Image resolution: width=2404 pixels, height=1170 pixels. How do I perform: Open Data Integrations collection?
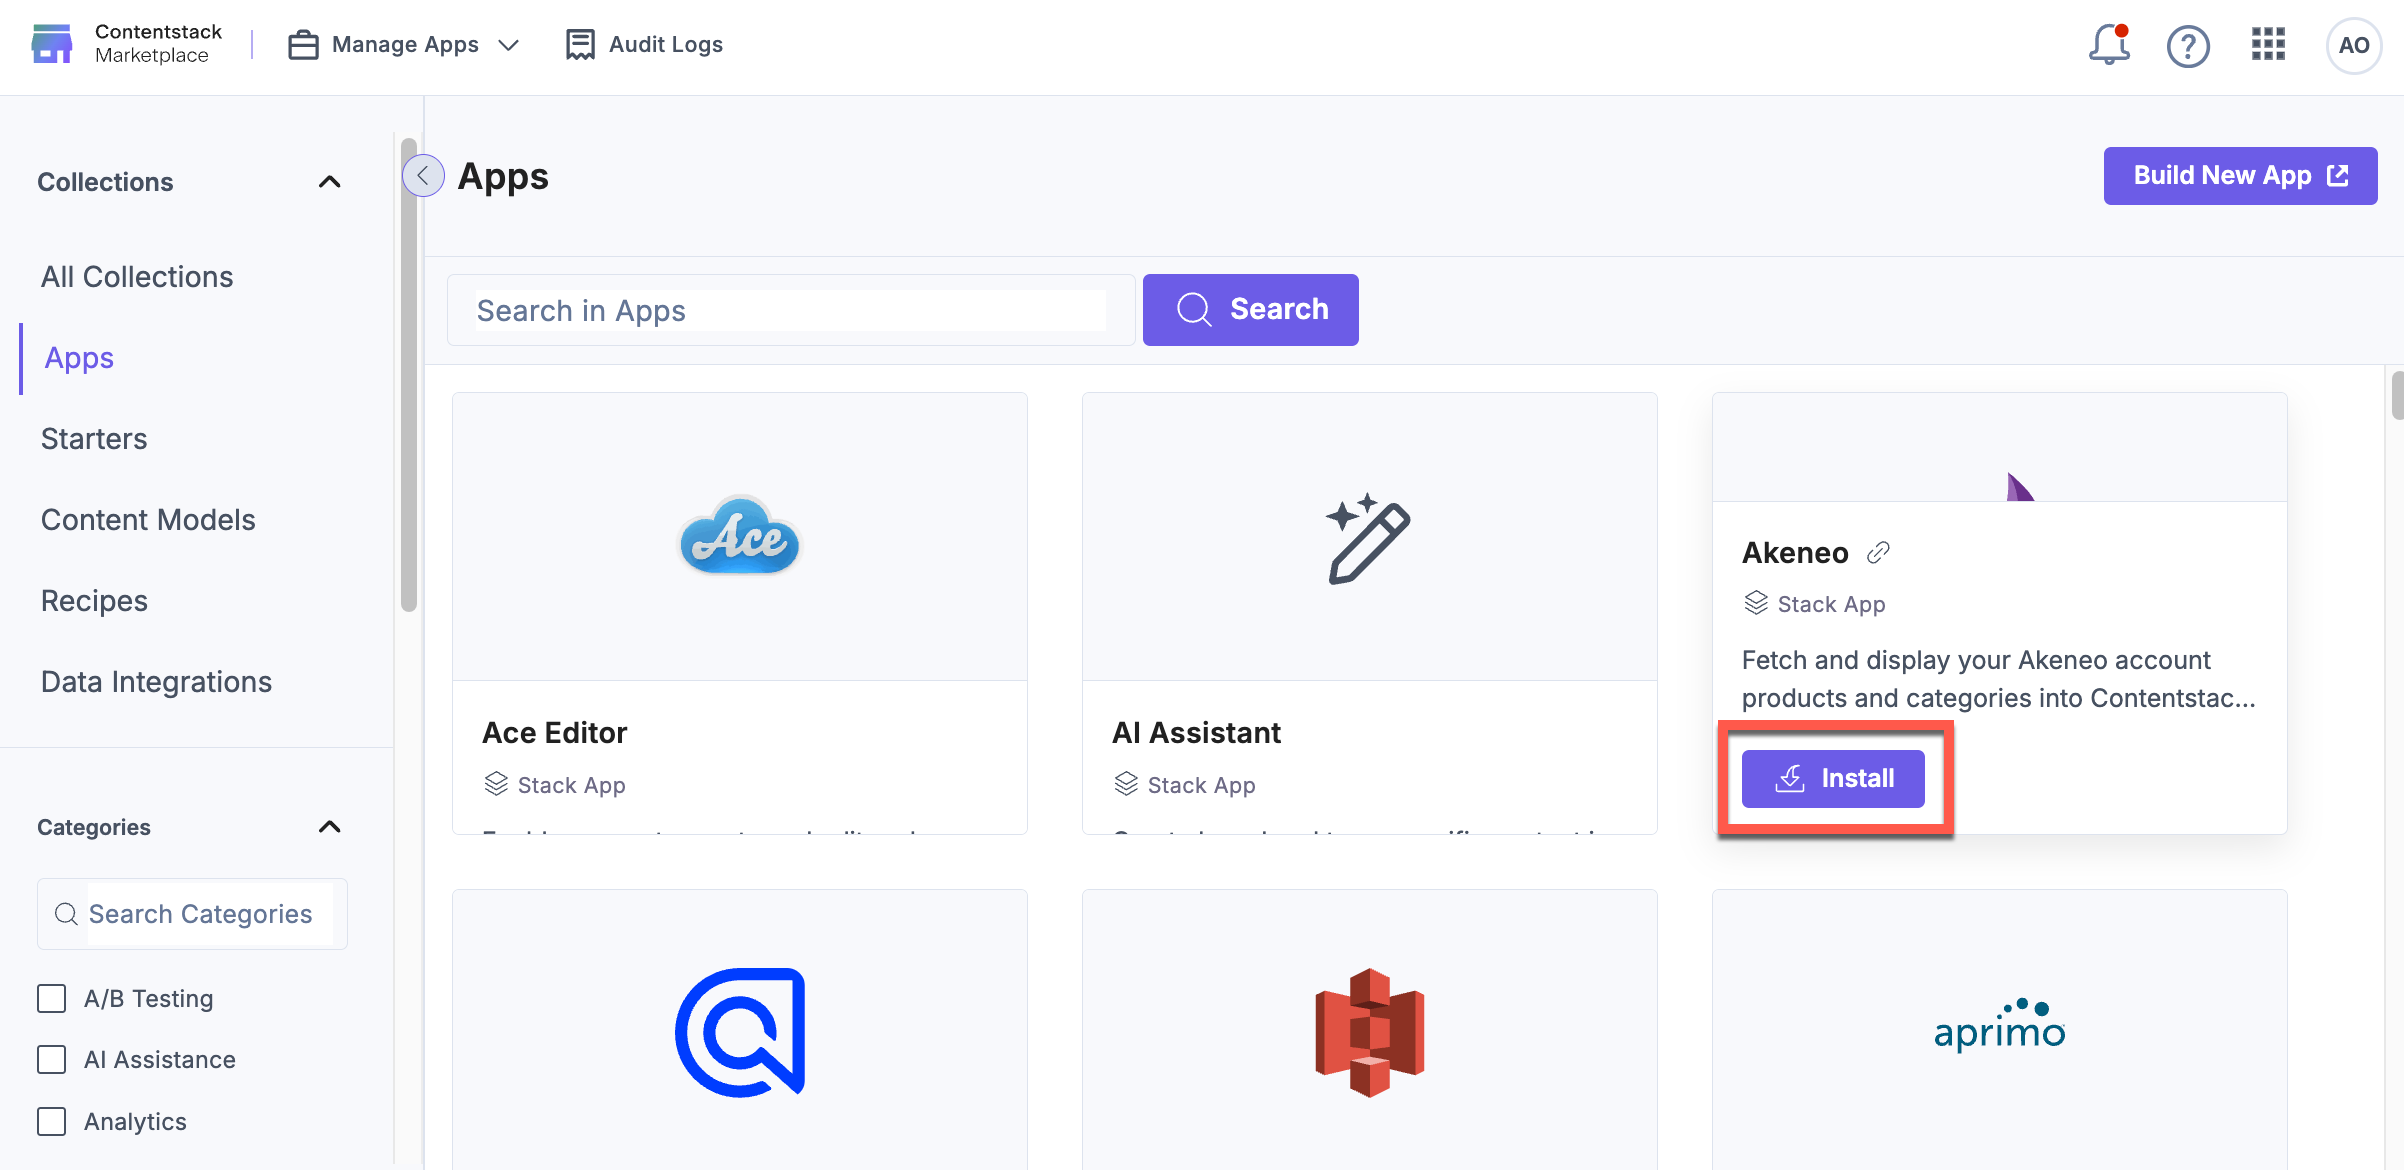pyautogui.click(x=156, y=682)
